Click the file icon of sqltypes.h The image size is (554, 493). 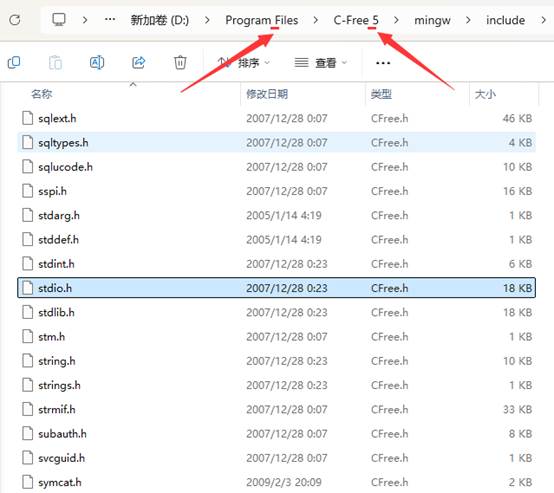coord(27,142)
